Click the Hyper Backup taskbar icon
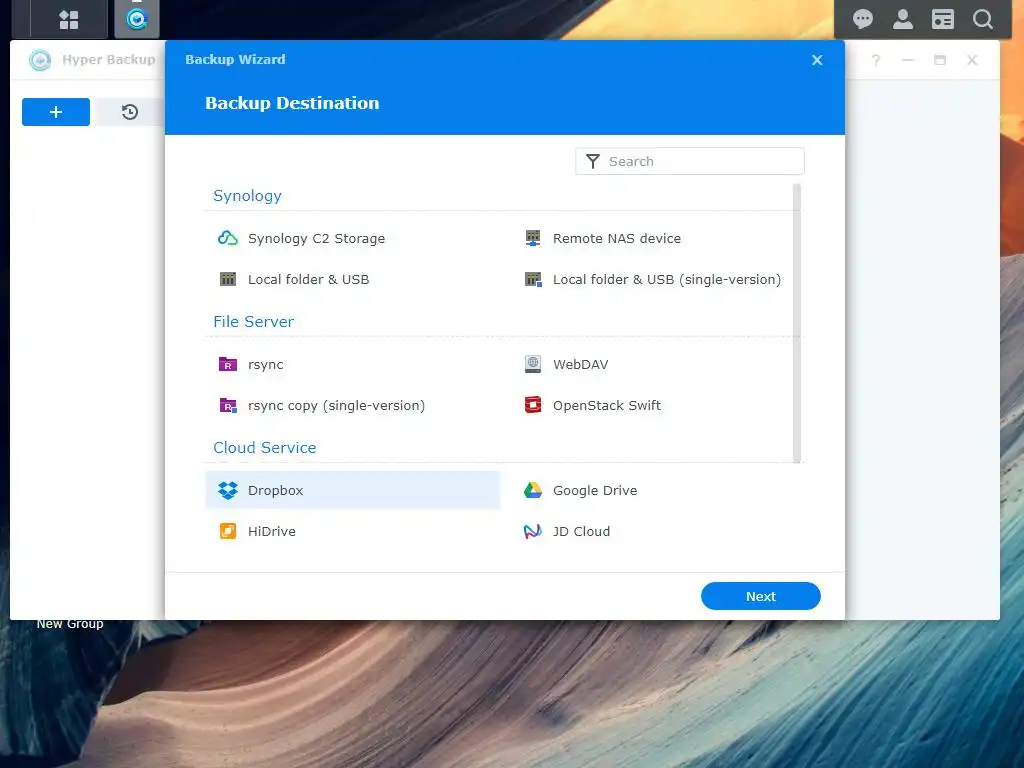Viewport: 1024px width, 768px height. coord(136,20)
